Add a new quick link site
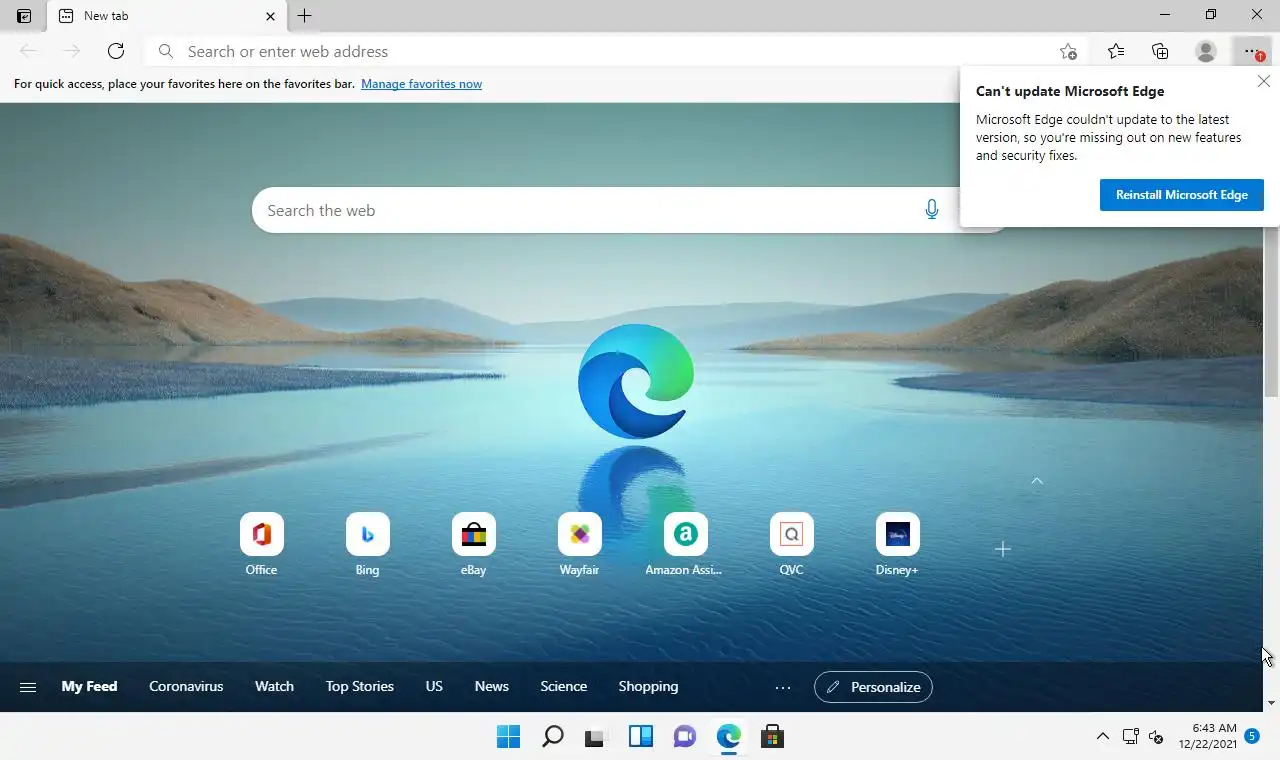Screen dimensions: 1280x760 [x=1003, y=549]
